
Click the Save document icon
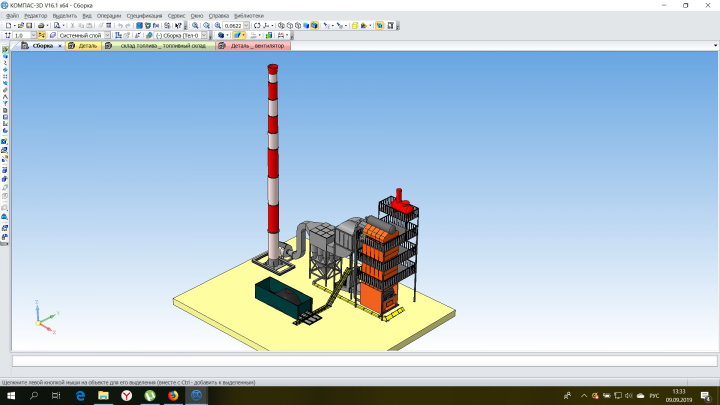coord(29,26)
